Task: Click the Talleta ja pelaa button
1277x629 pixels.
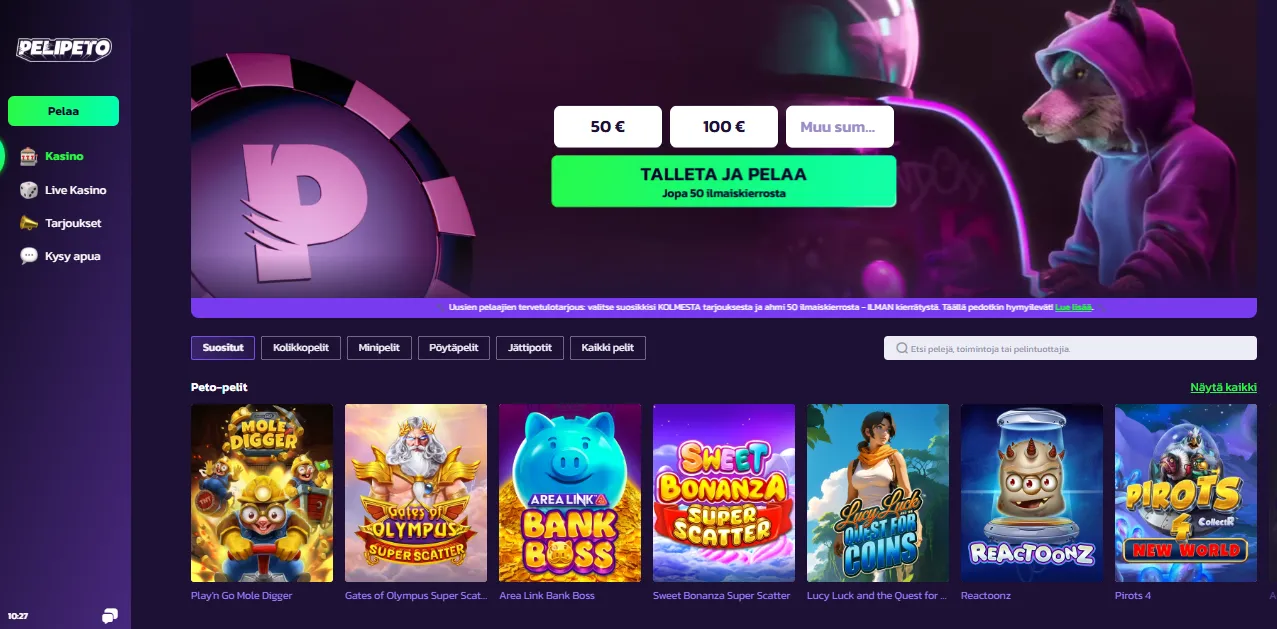Action: point(724,181)
